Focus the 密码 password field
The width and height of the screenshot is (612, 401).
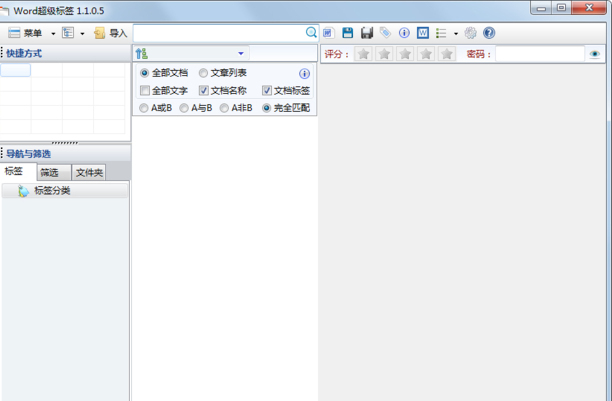click(x=540, y=54)
